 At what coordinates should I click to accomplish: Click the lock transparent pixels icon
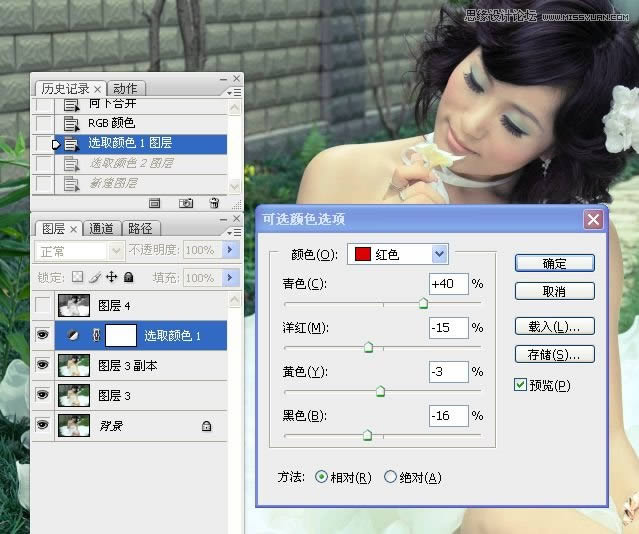click(x=77, y=277)
